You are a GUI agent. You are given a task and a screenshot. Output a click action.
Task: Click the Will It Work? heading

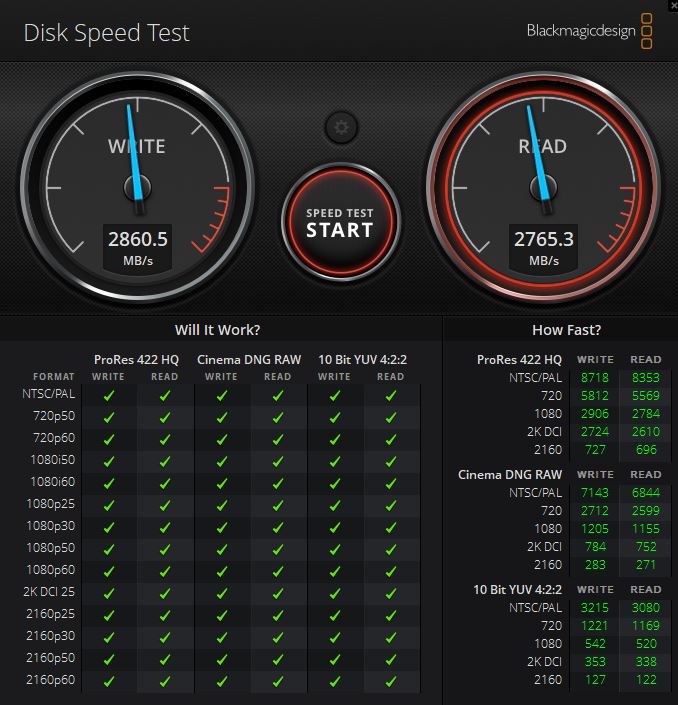pyautogui.click(x=218, y=330)
